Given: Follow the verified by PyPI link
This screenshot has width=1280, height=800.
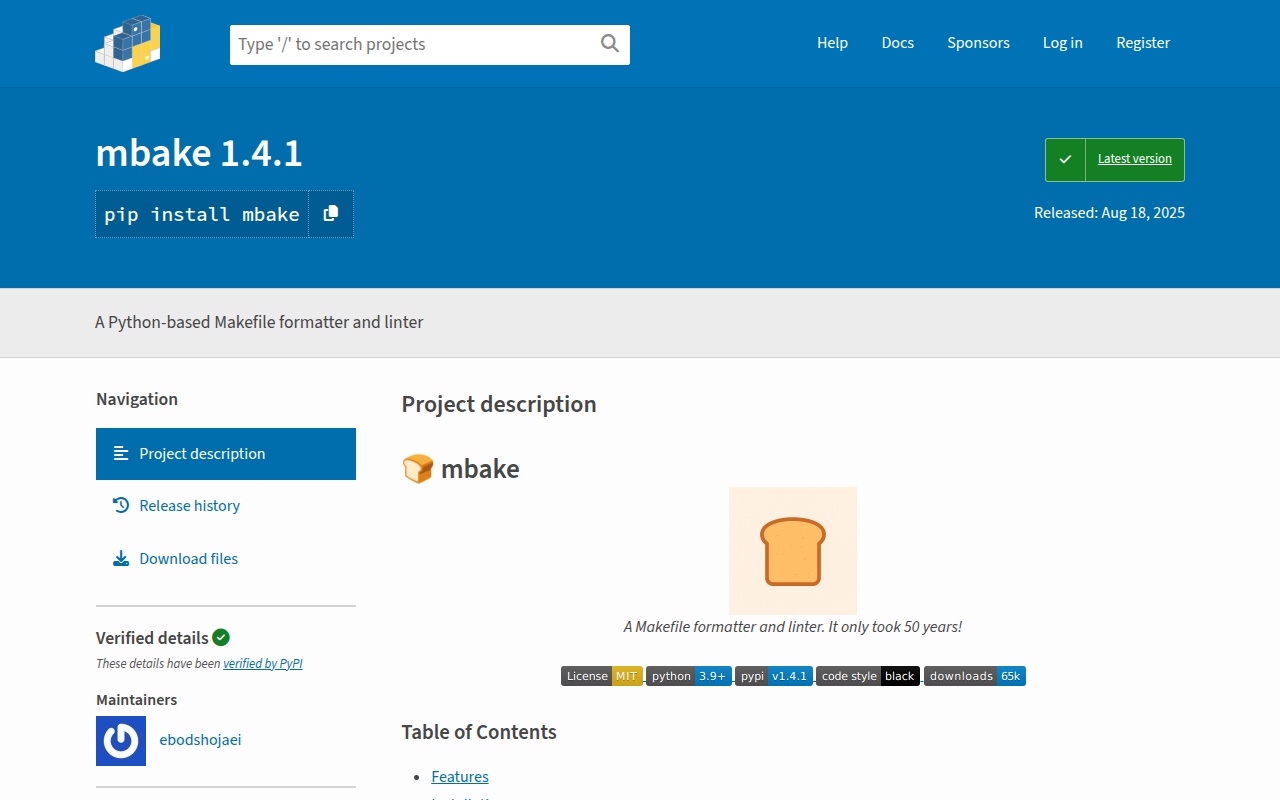Looking at the screenshot, I should tap(263, 664).
